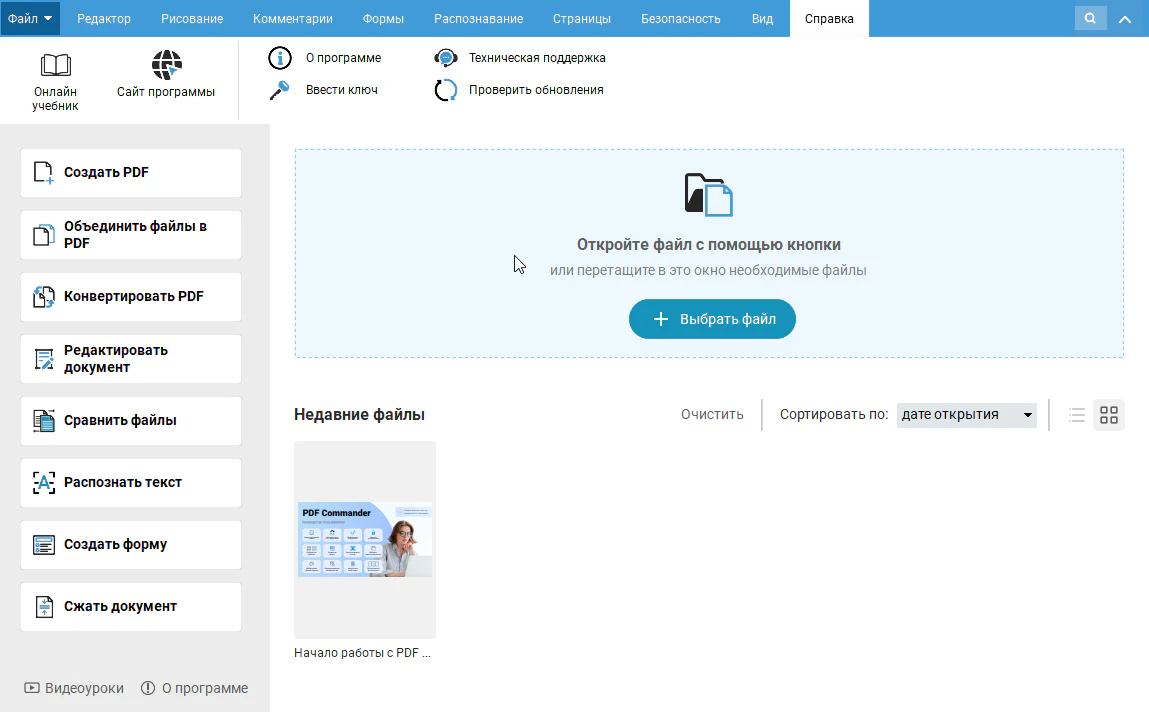Click the Создать PDF sidebar button

tap(131, 173)
